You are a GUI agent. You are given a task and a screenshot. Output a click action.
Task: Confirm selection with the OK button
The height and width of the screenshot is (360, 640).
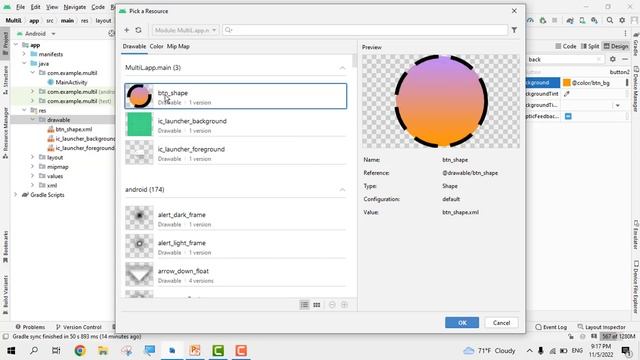pyautogui.click(x=462, y=322)
